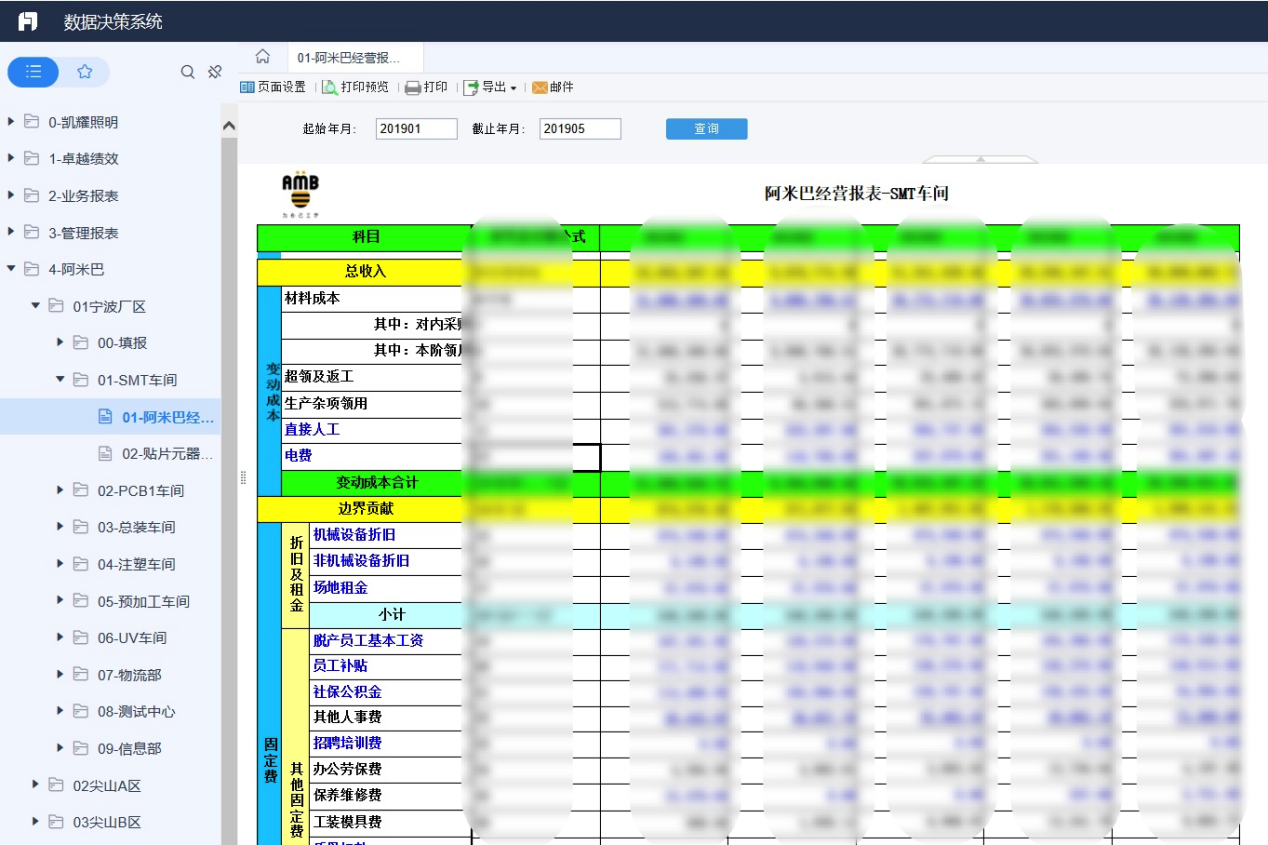
Task: Open 页面设置 page setup
Action: pyautogui.click(x=273, y=87)
